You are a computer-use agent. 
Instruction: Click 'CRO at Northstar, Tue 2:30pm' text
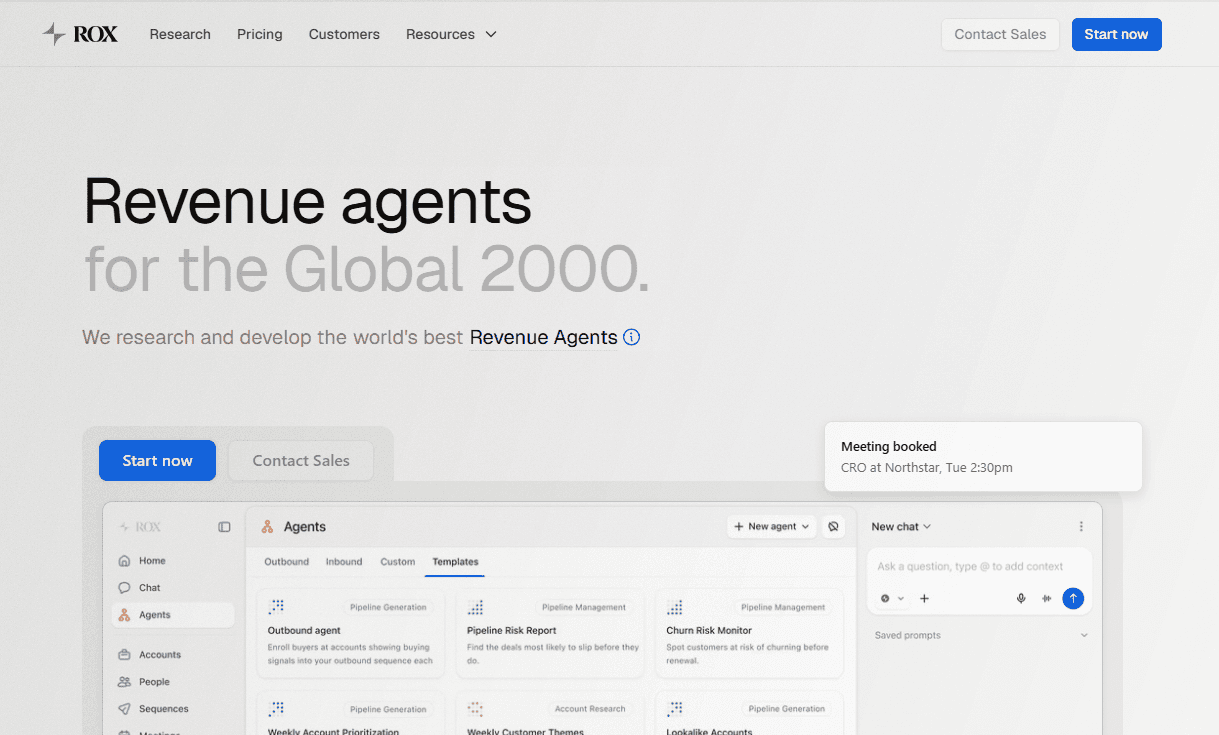pyautogui.click(x=927, y=468)
